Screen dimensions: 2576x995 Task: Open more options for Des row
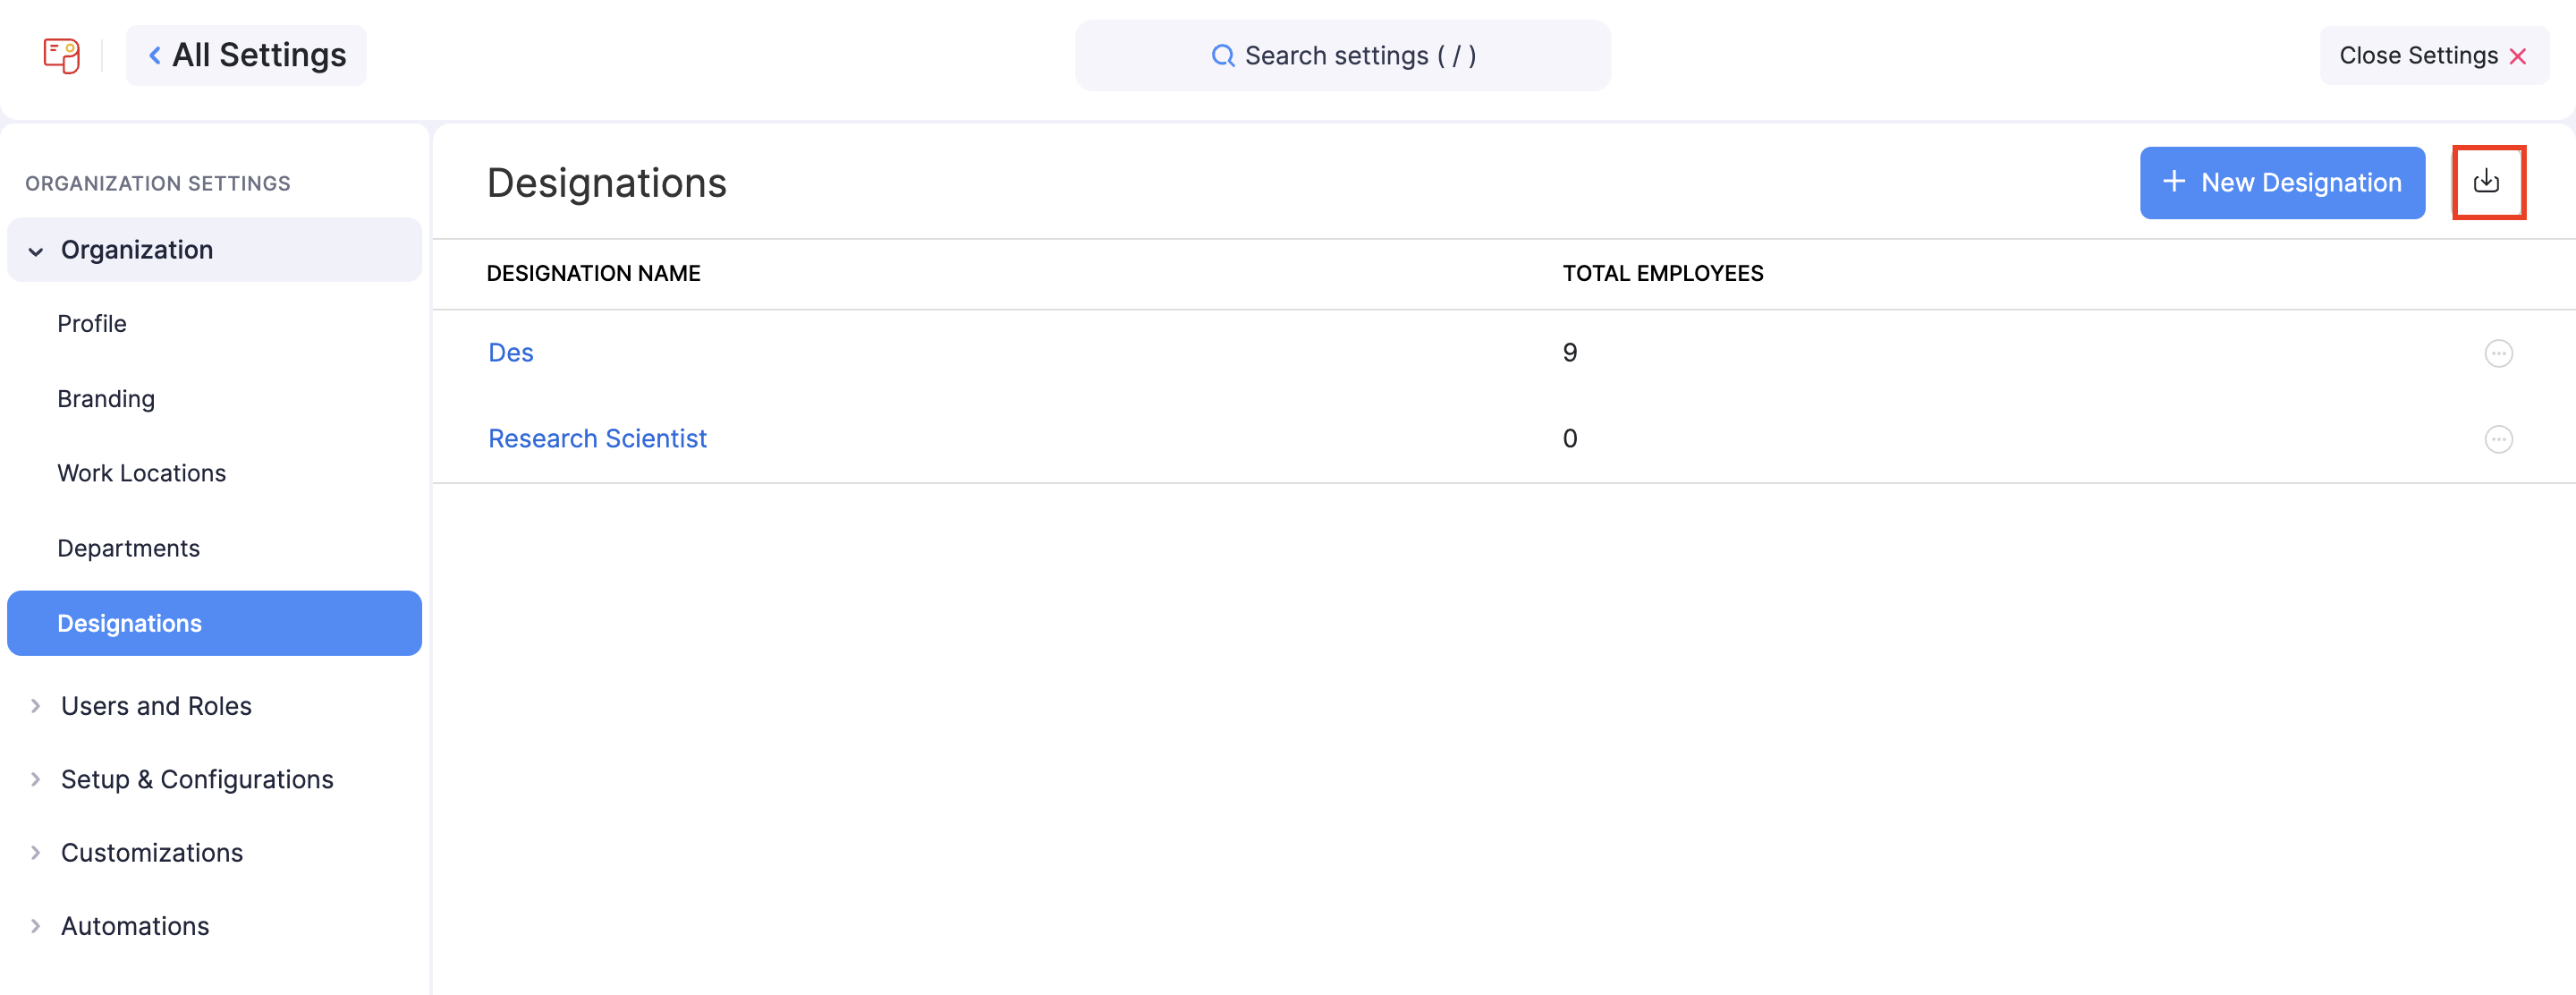click(2498, 353)
